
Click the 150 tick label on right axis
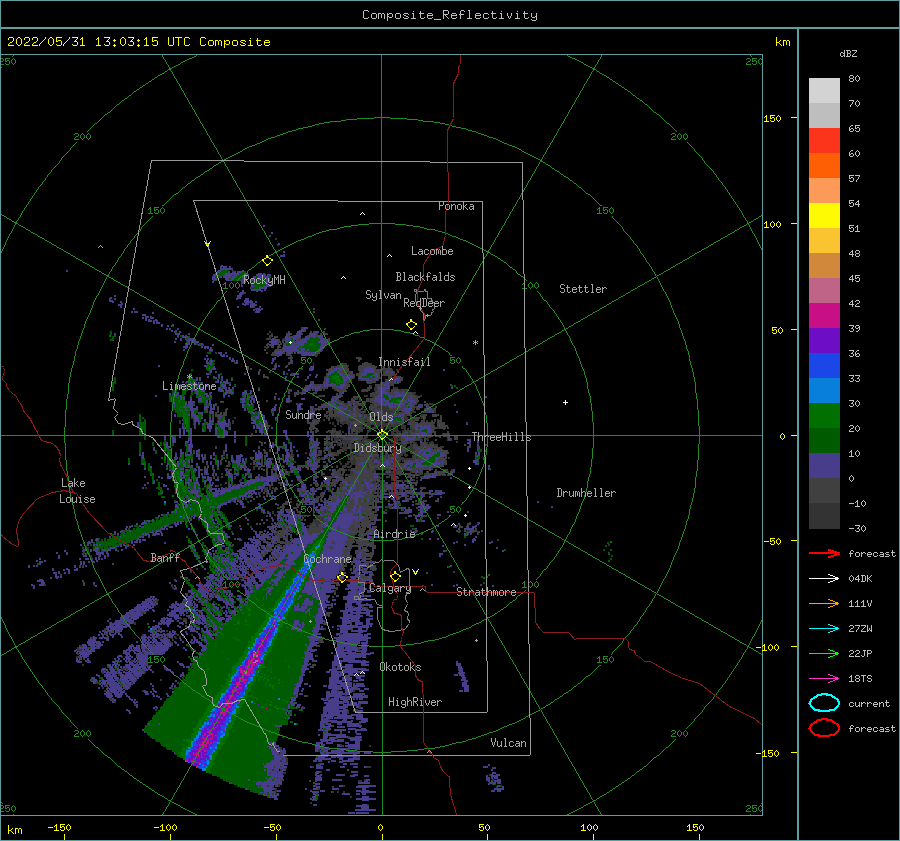(x=772, y=118)
